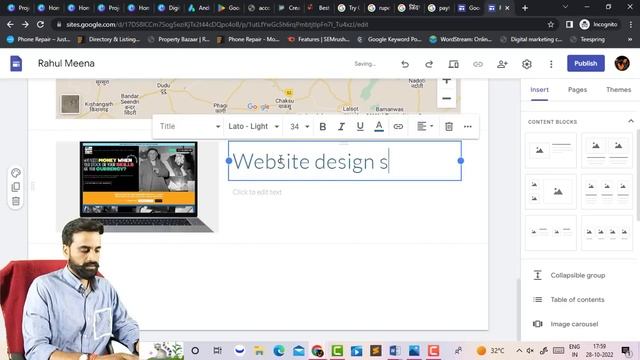640x360 pixels.
Task: Toggle italic formatting
Action: (341, 127)
